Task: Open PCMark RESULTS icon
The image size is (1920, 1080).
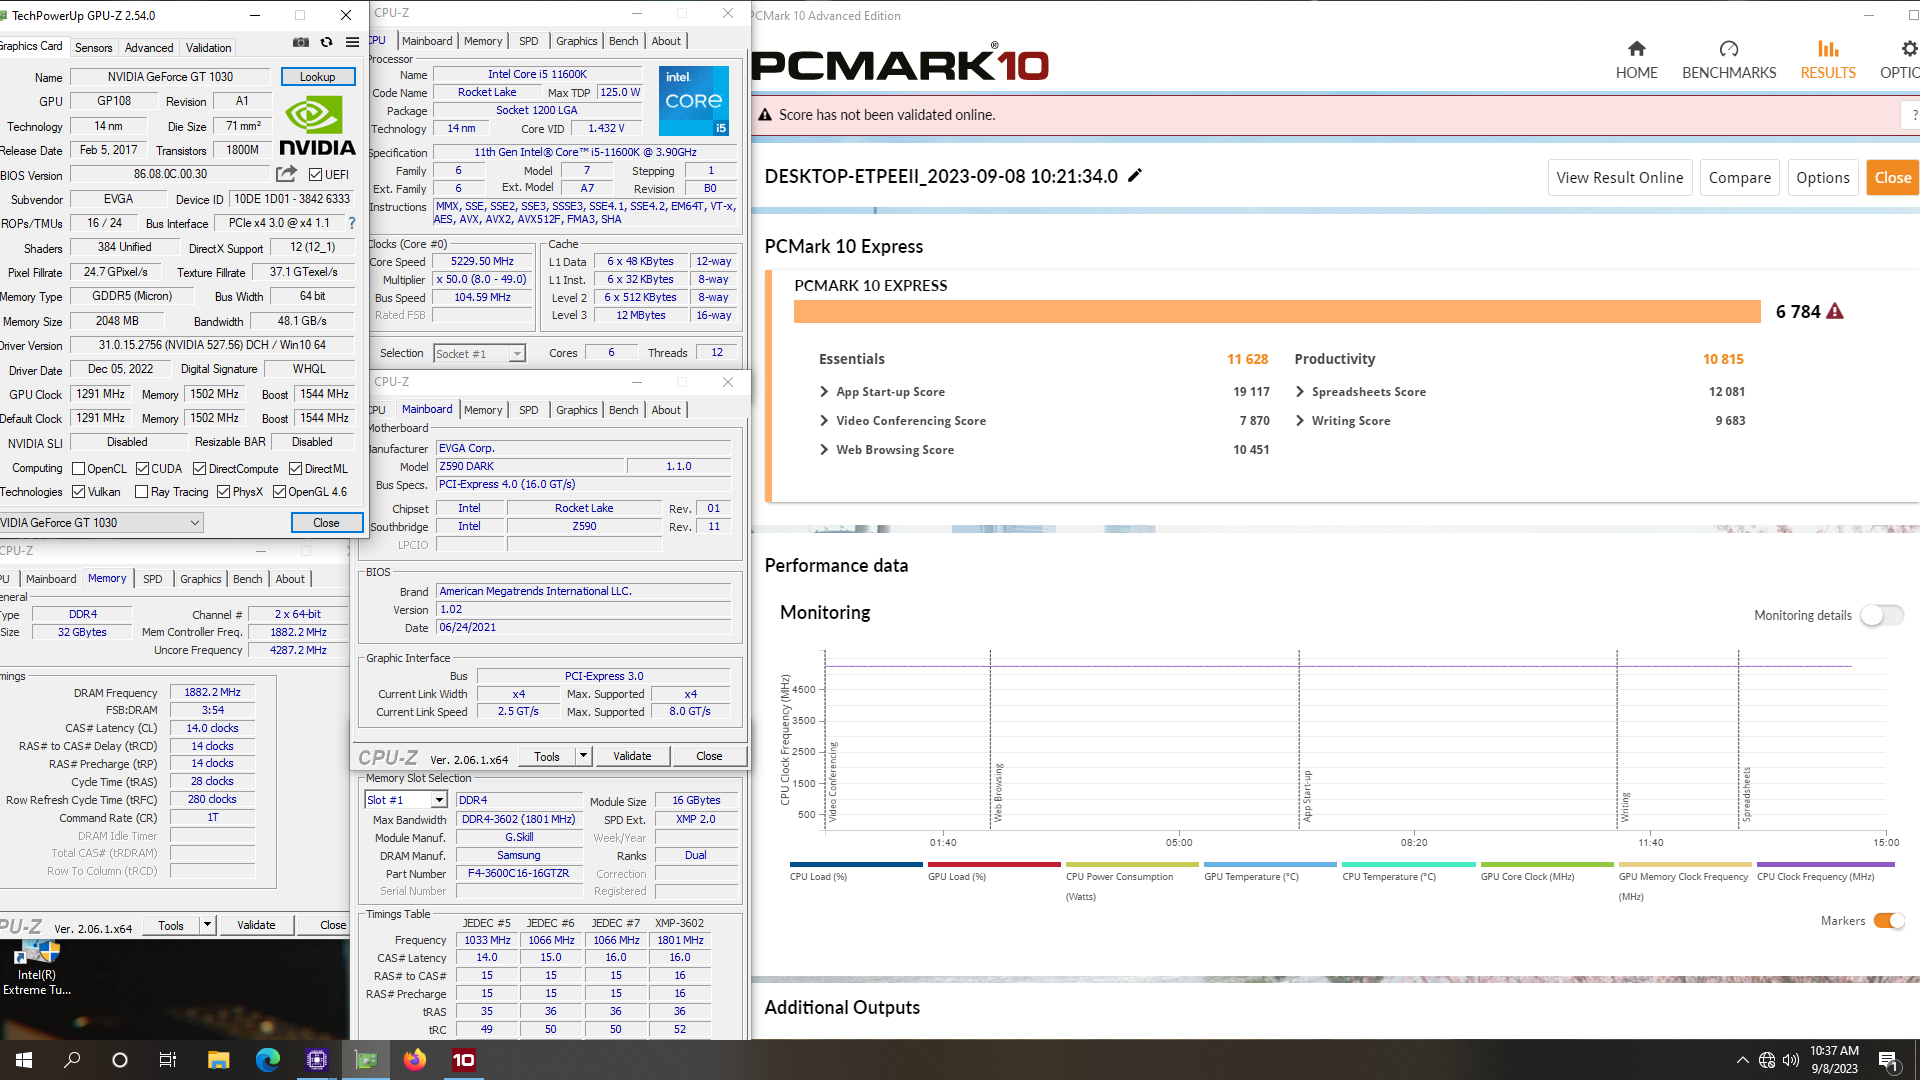Action: (1828, 49)
